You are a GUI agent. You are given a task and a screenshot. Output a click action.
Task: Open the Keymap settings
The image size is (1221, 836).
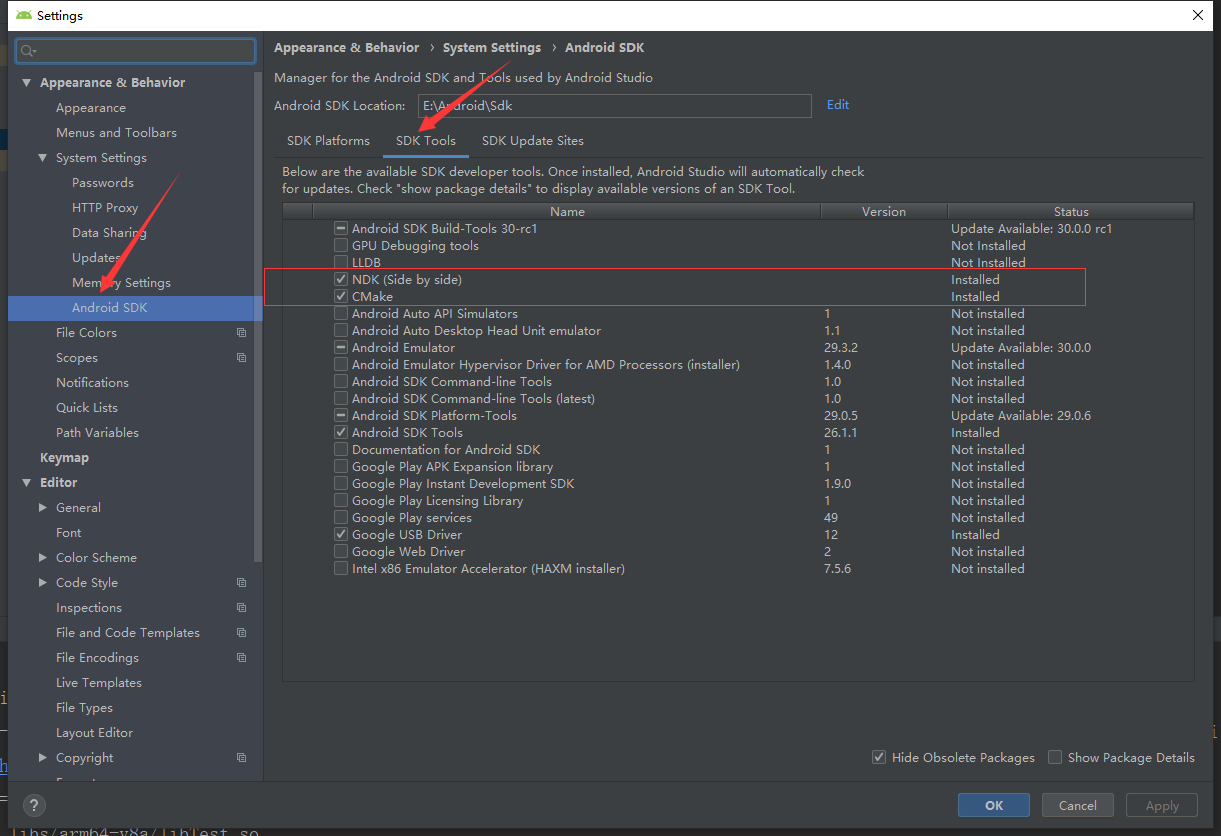click(x=64, y=458)
